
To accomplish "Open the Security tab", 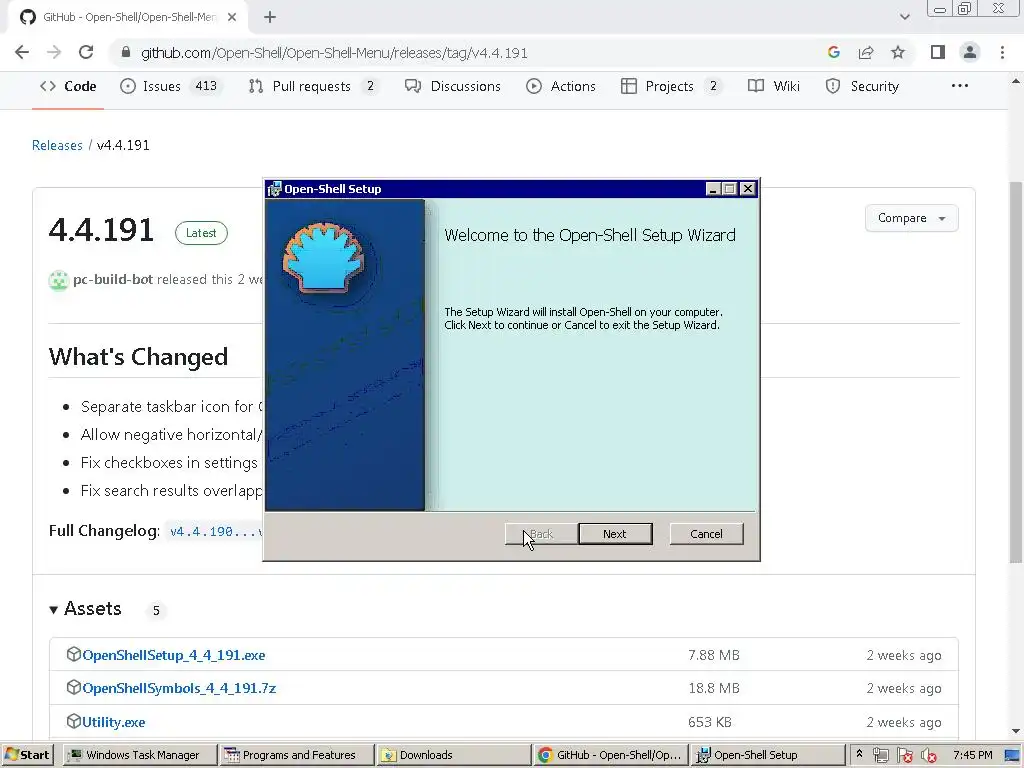I will (x=862, y=86).
